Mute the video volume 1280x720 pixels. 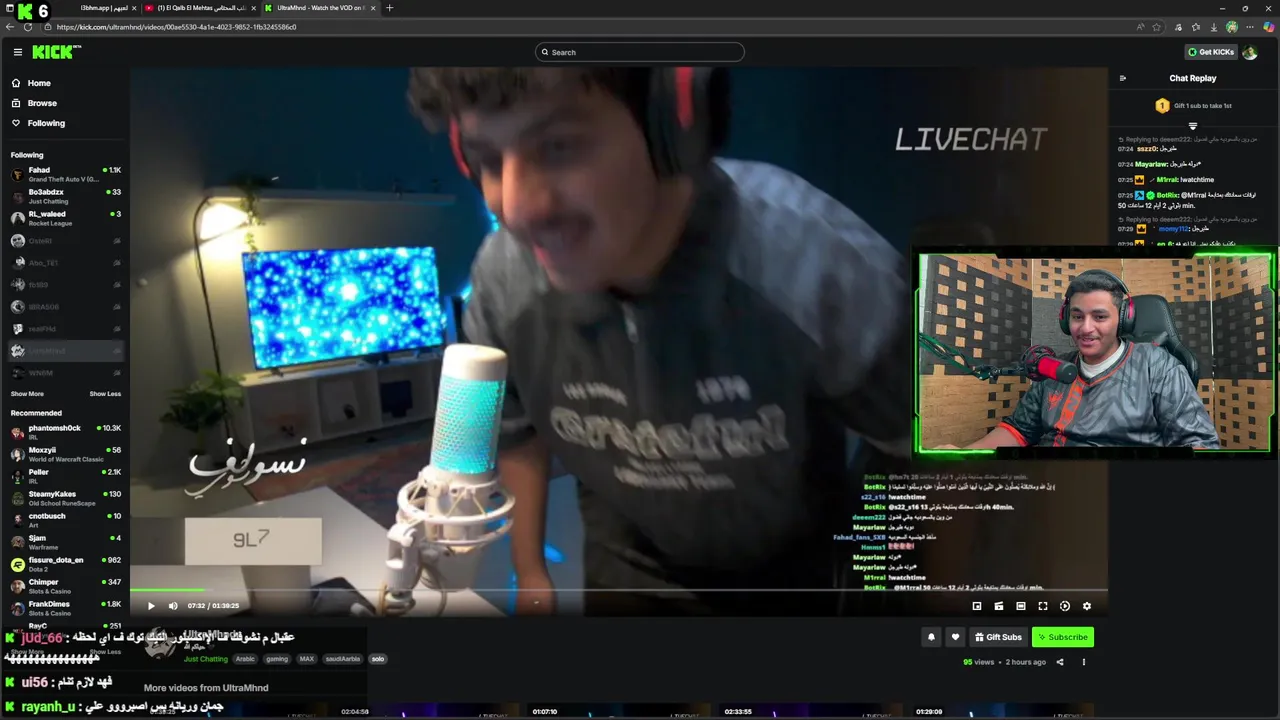point(173,606)
